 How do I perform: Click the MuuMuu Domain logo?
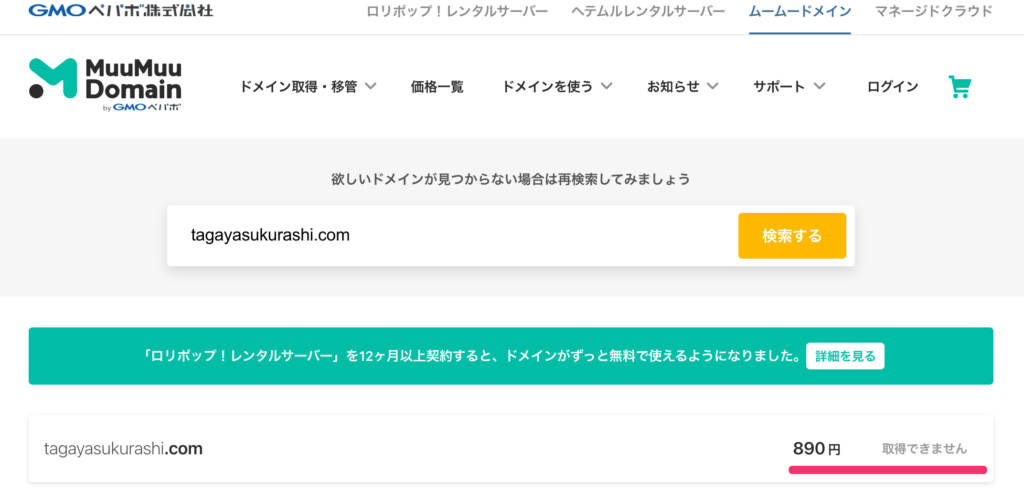(x=105, y=85)
